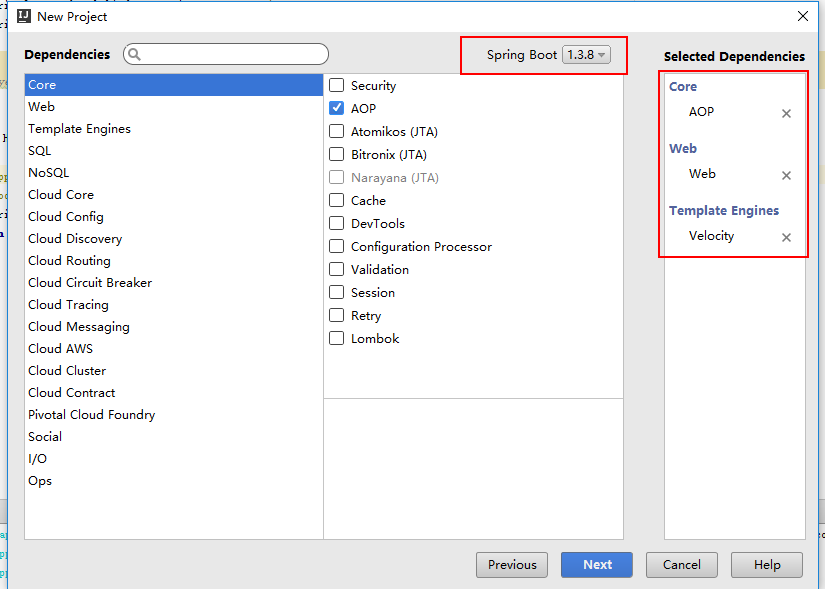
Task: Open Spring Boot version dropdown
Action: [x=586, y=55]
